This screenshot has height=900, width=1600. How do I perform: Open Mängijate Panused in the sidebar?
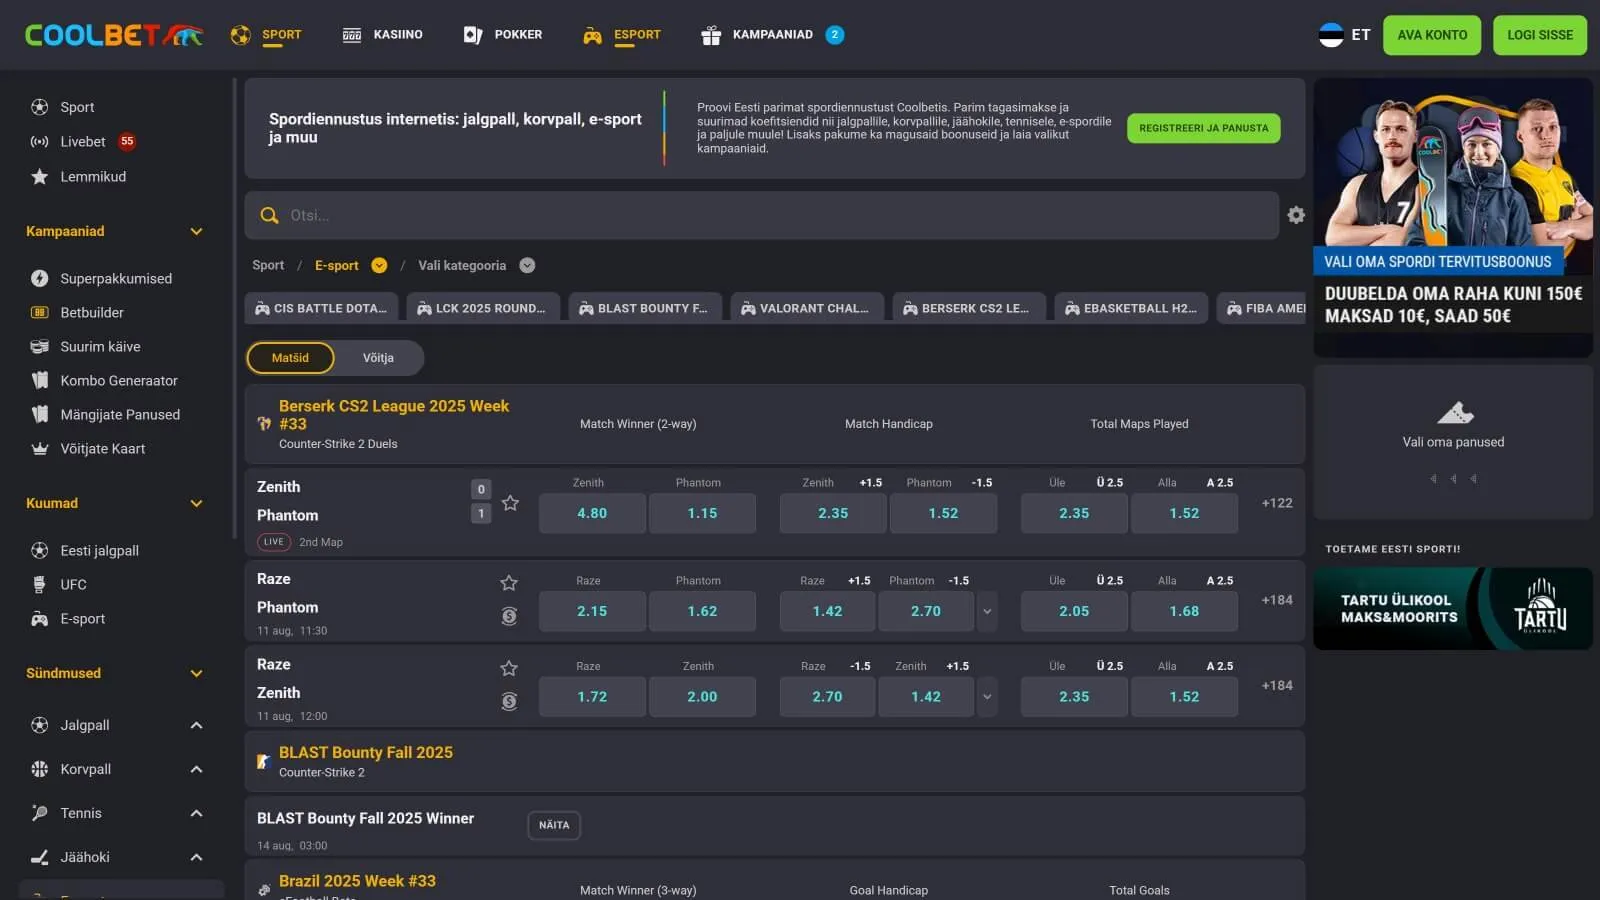pos(105,414)
